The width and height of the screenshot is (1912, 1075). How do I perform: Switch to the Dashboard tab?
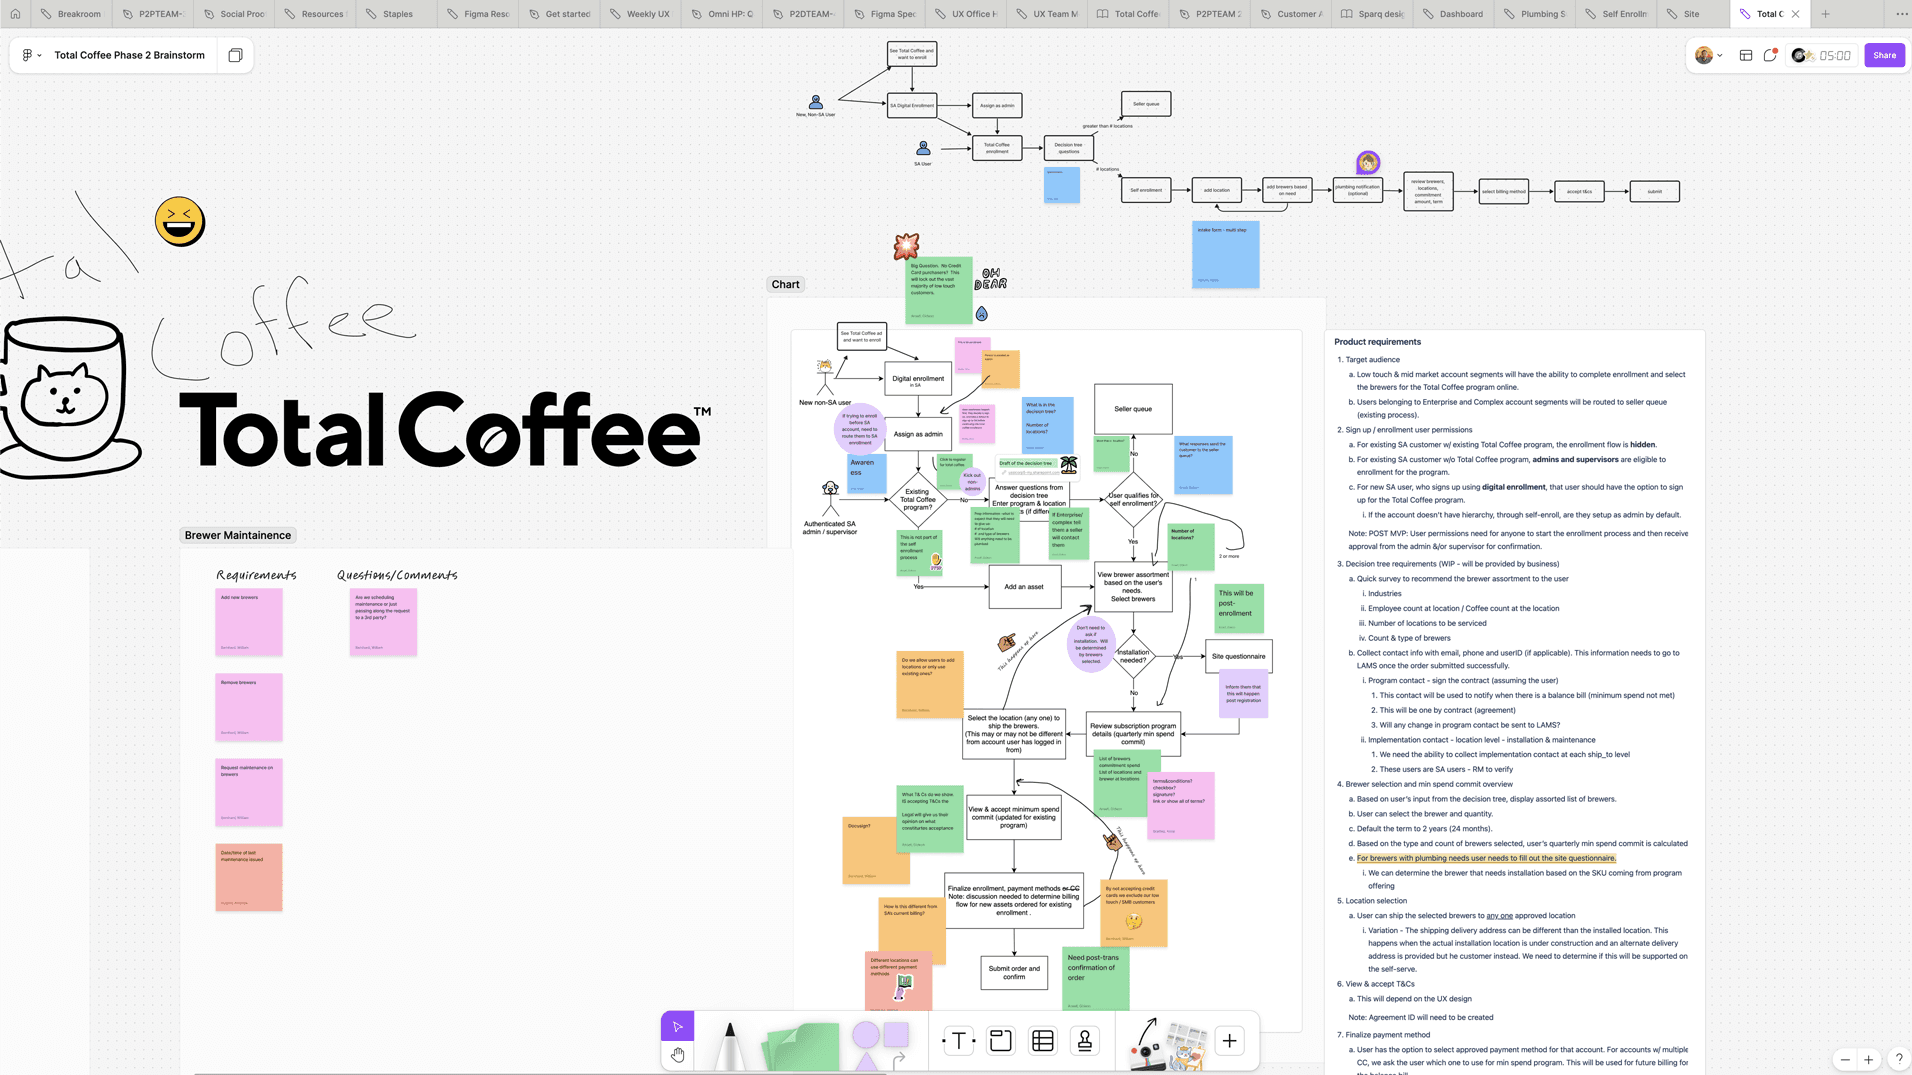coord(1453,14)
